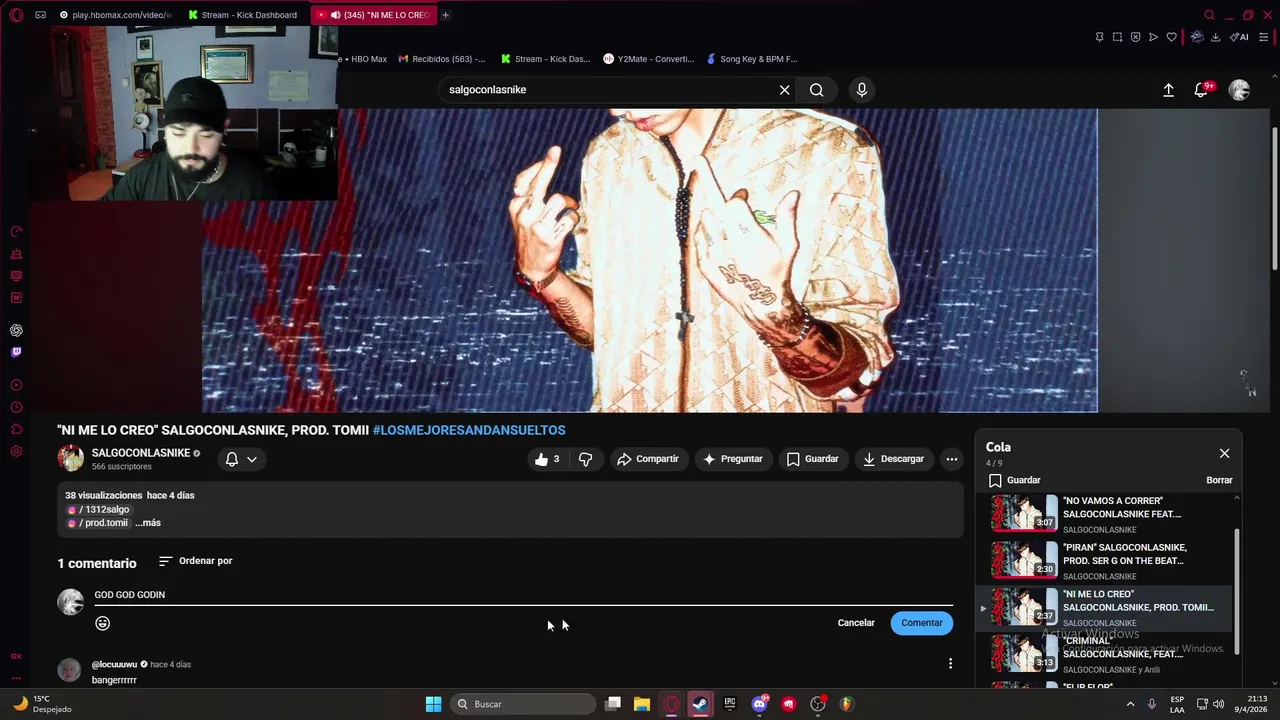Open Discord from the taskbar
The image size is (1280, 720).
pyautogui.click(x=759, y=704)
